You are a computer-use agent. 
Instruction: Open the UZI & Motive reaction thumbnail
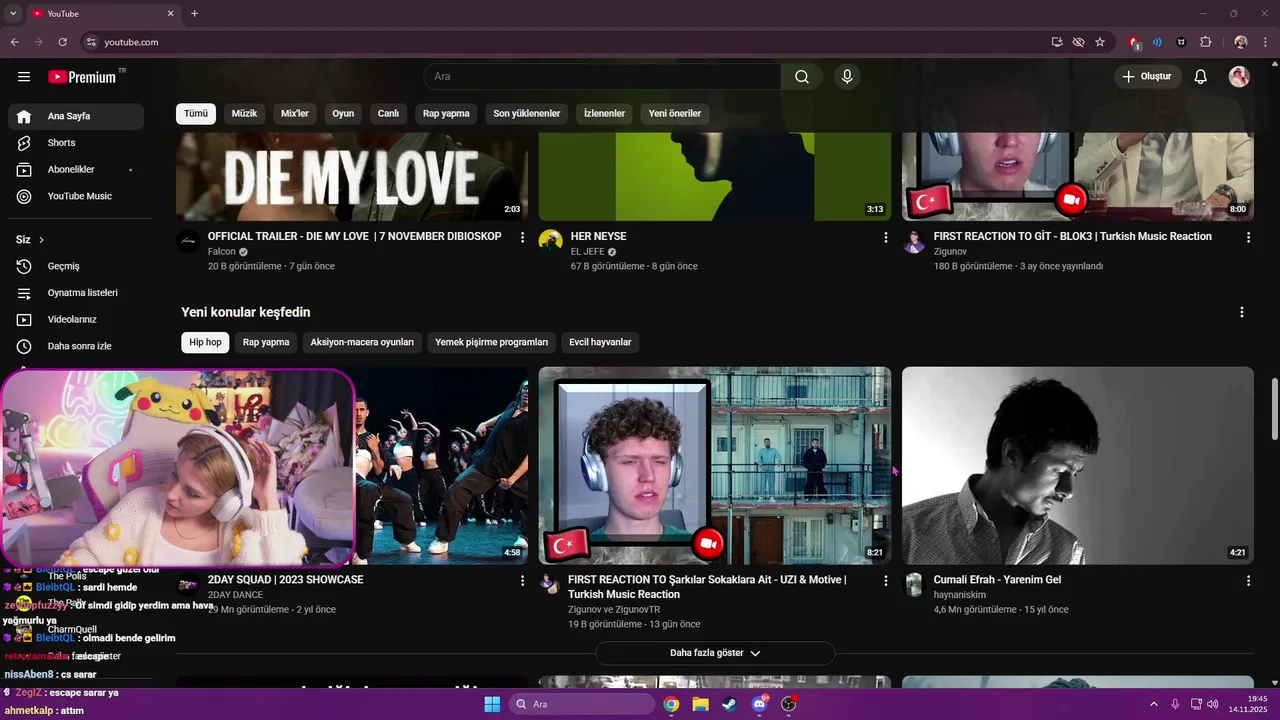tap(715, 465)
